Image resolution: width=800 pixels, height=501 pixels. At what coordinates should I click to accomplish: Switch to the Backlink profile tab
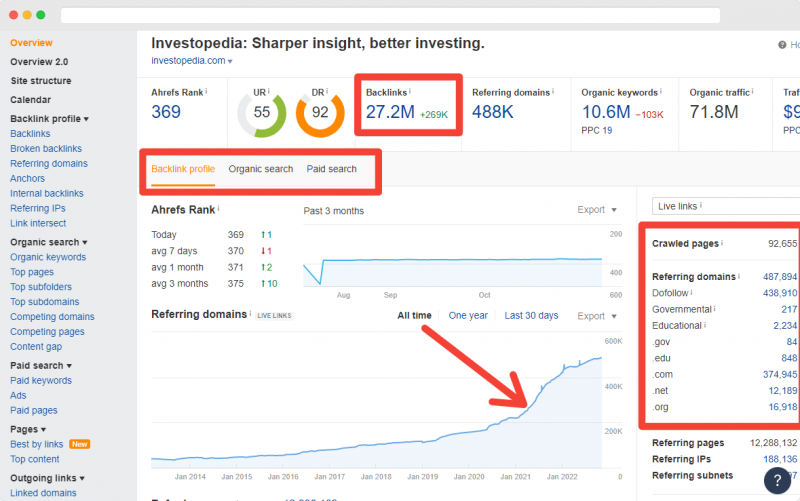183,169
